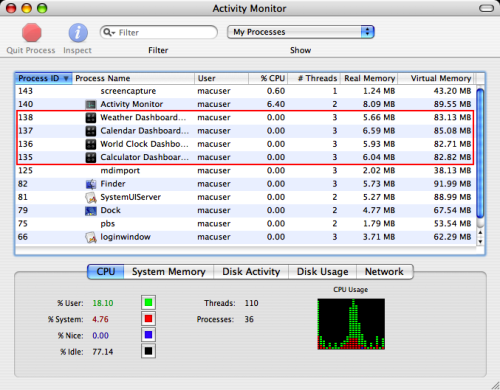Sort by % CPU column header
500x390 pixels.
pyautogui.click(x=268, y=78)
